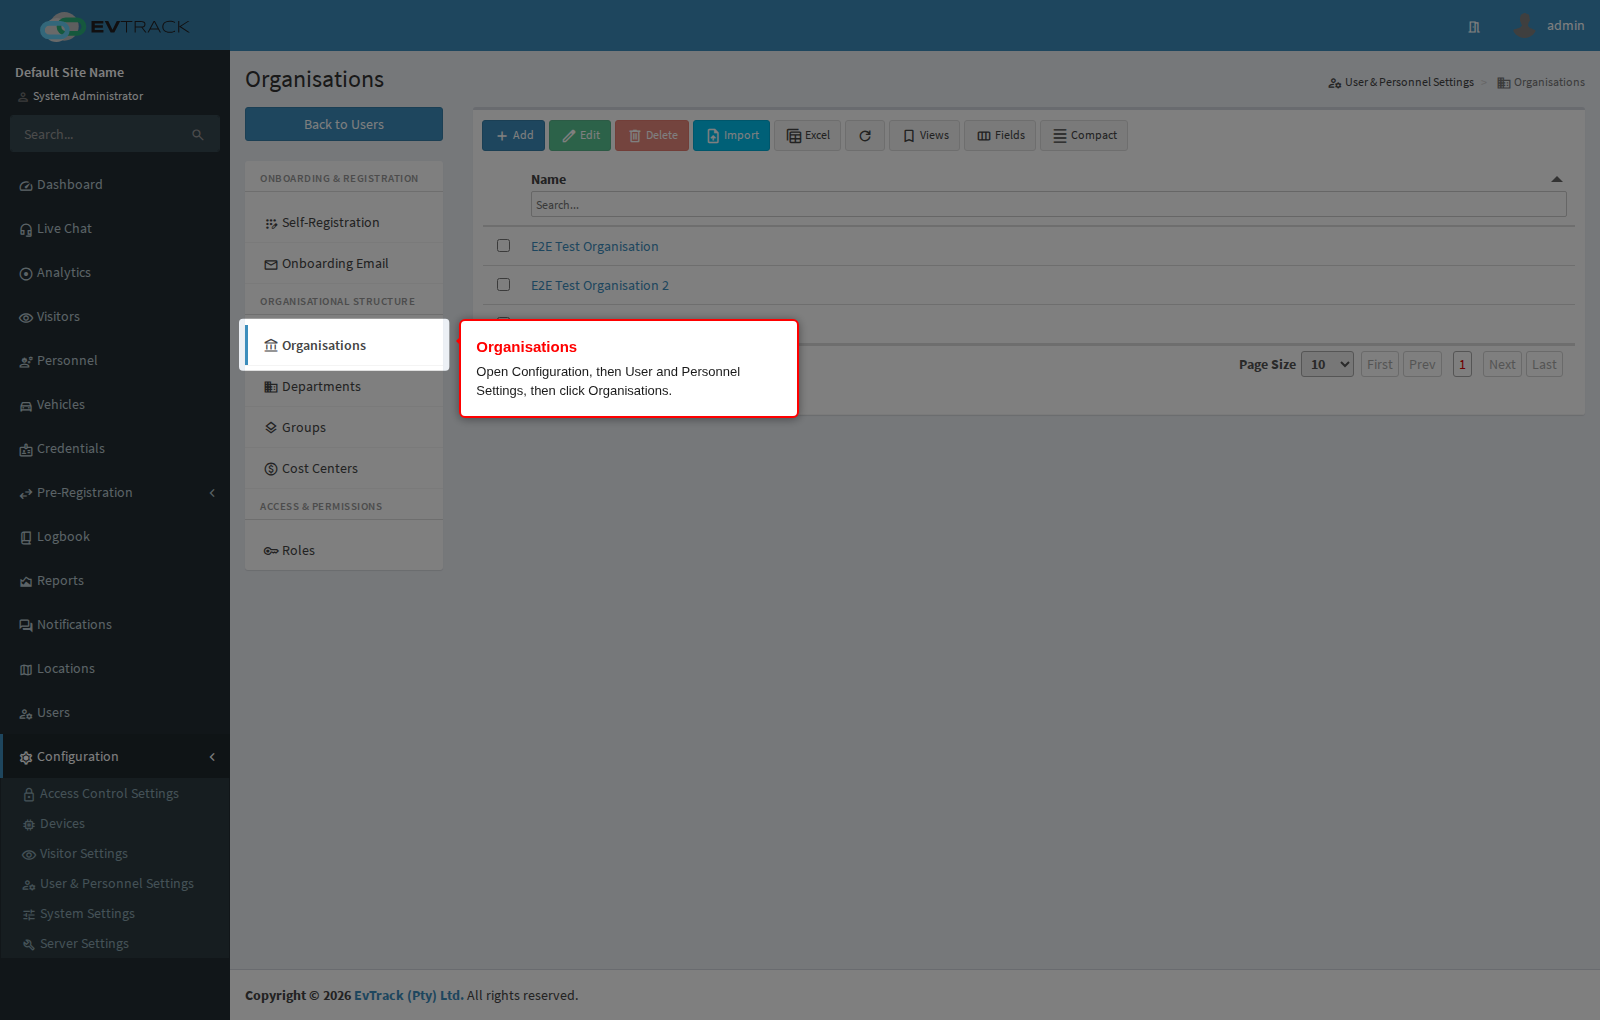
Task: Click the book icon in top bar
Action: 1474,27
